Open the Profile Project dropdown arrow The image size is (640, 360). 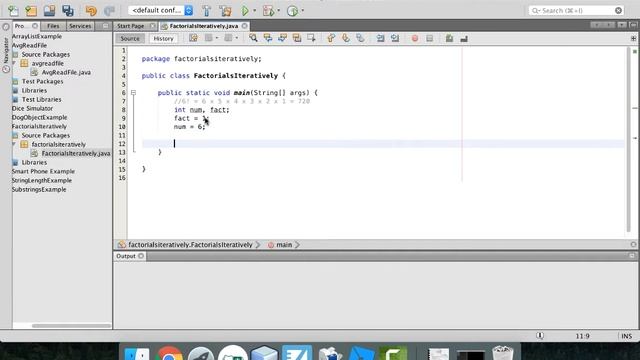(x=302, y=11)
